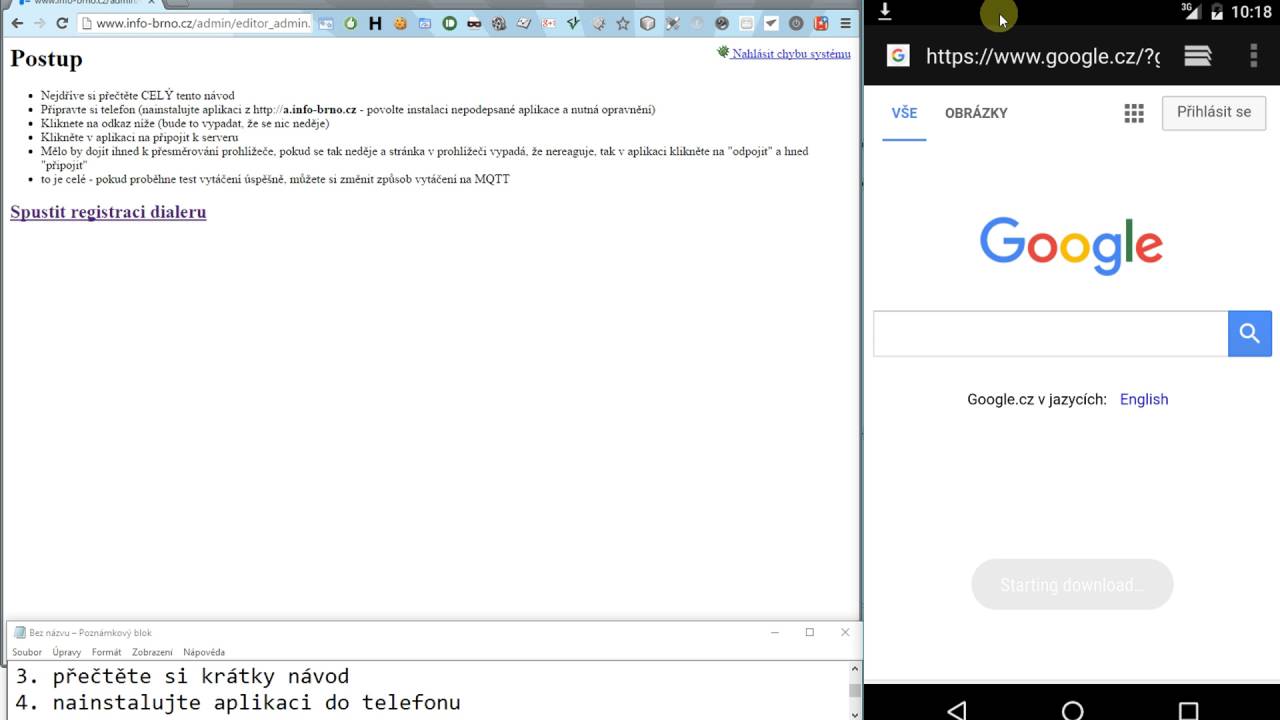1280x720 pixels.
Task: Tap the blue Google search magnifier button
Action: click(1250, 334)
